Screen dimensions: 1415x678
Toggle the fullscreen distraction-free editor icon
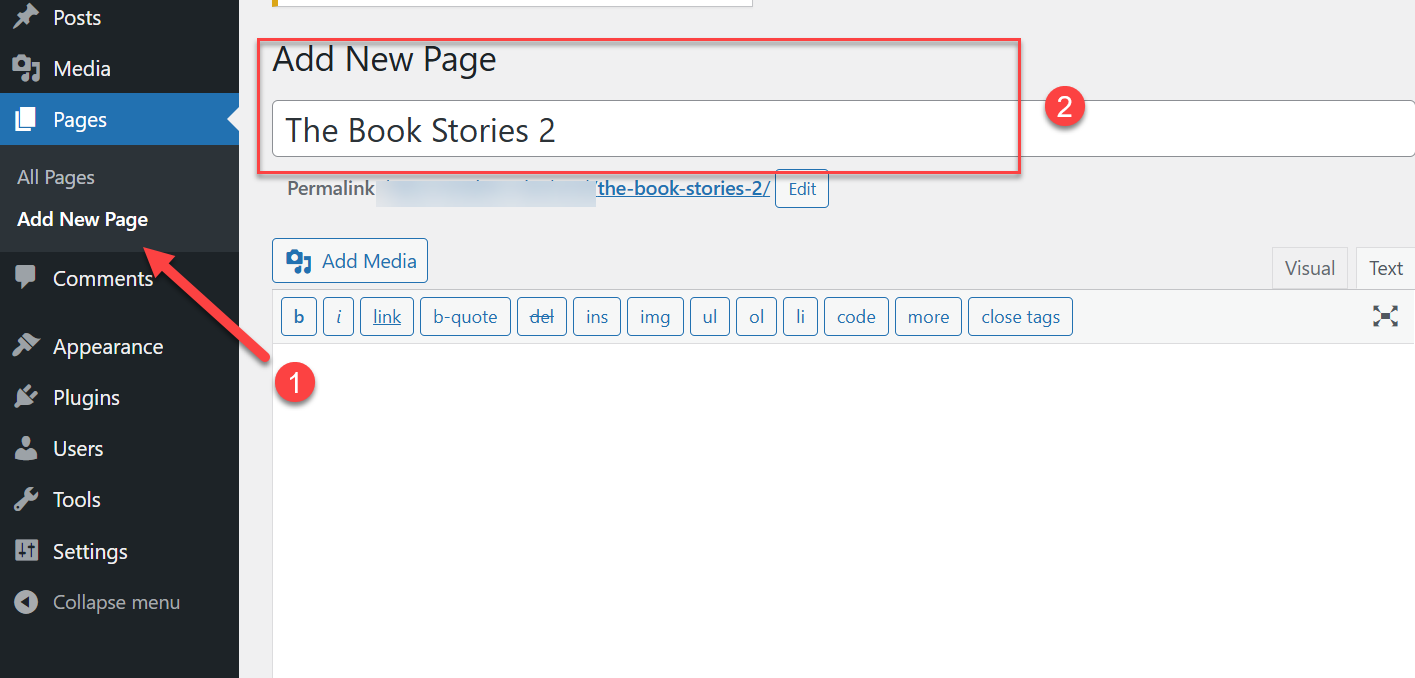(x=1385, y=317)
